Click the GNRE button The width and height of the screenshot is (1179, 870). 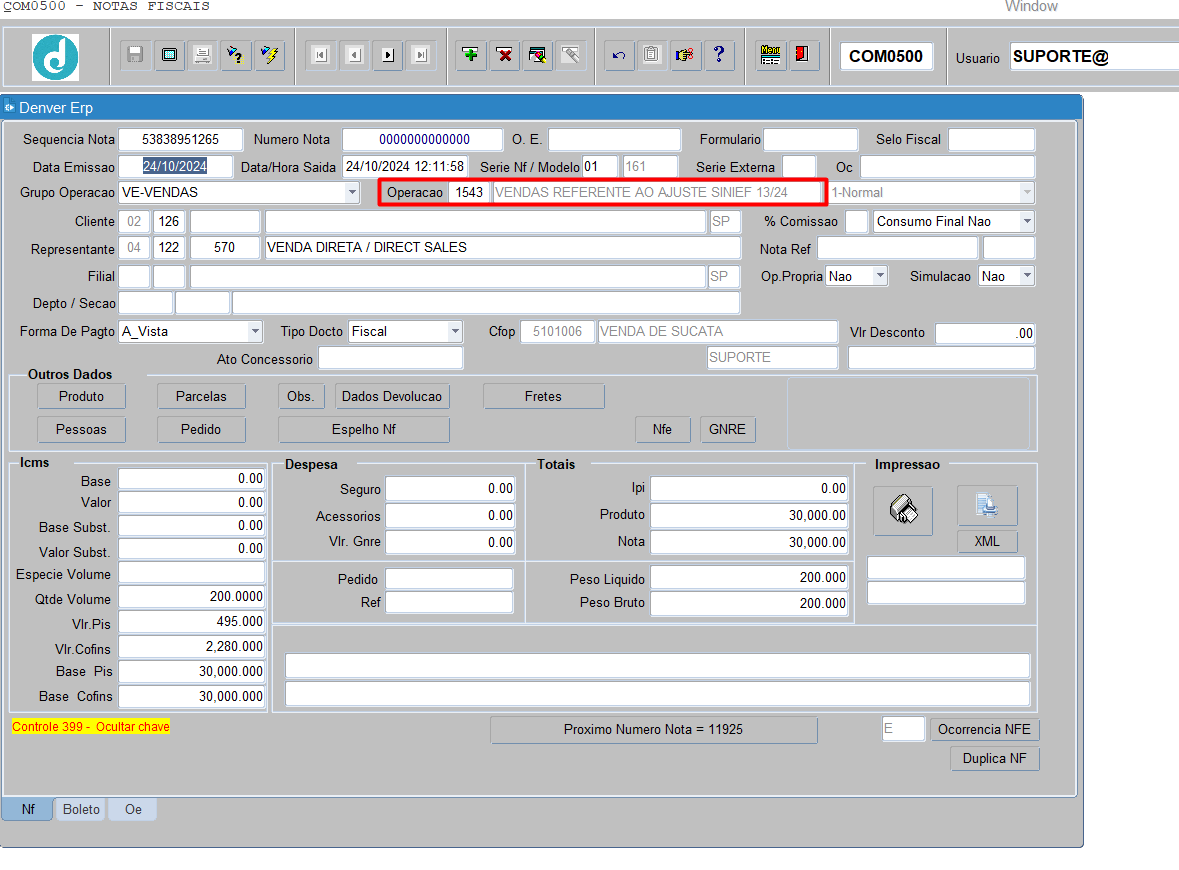point(727,429)
